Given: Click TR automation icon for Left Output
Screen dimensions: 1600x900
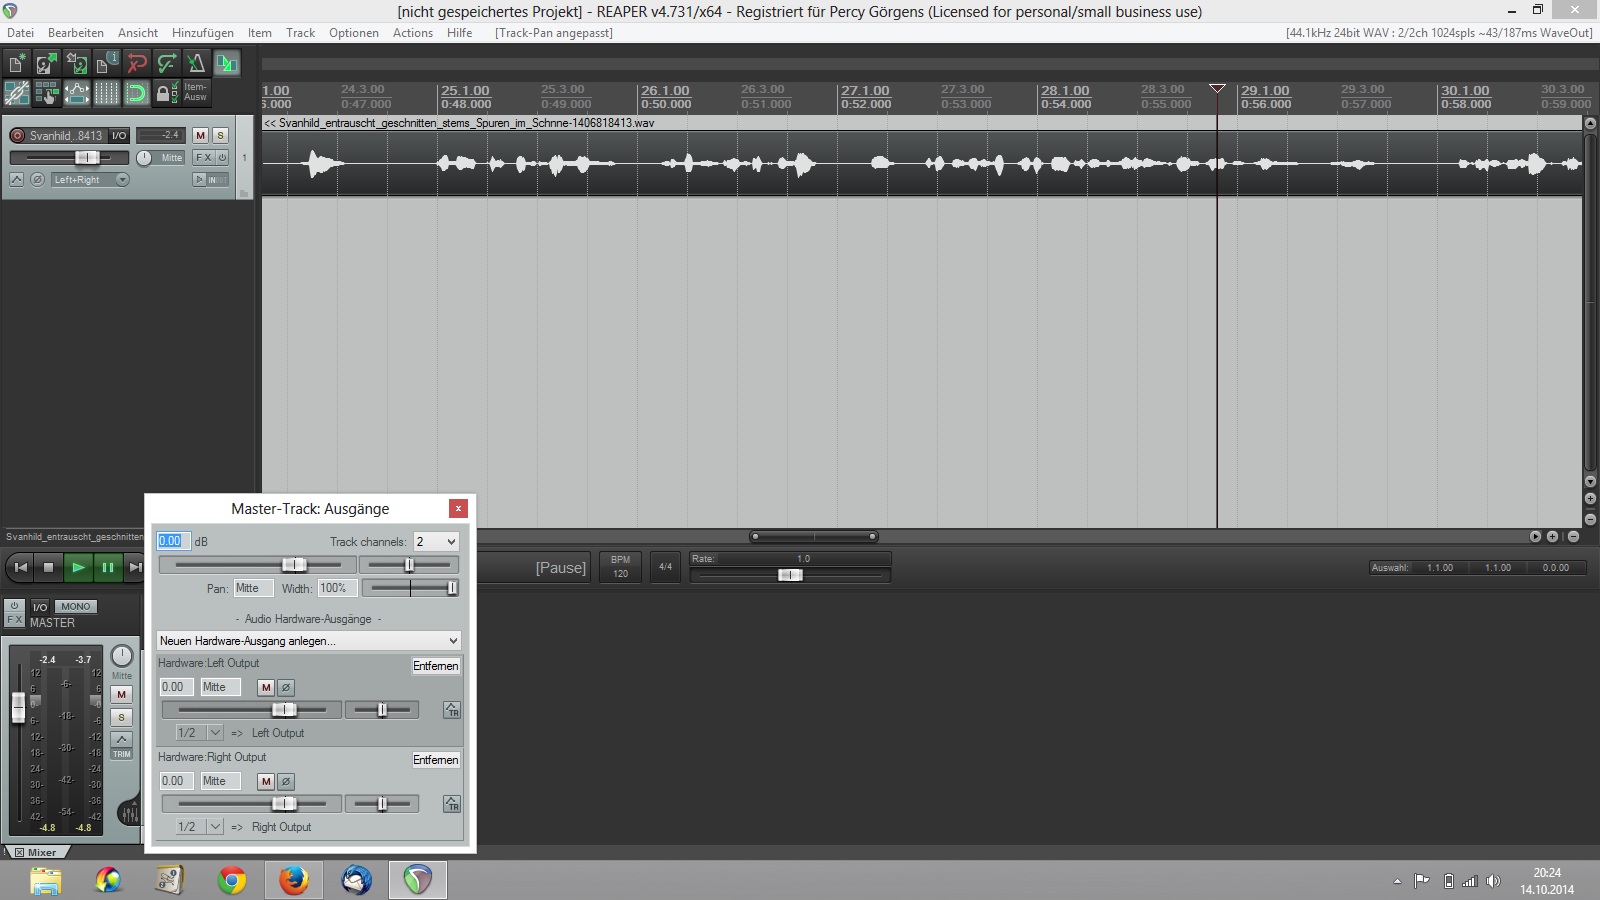Looking at the screenshot, I should 452,710.
